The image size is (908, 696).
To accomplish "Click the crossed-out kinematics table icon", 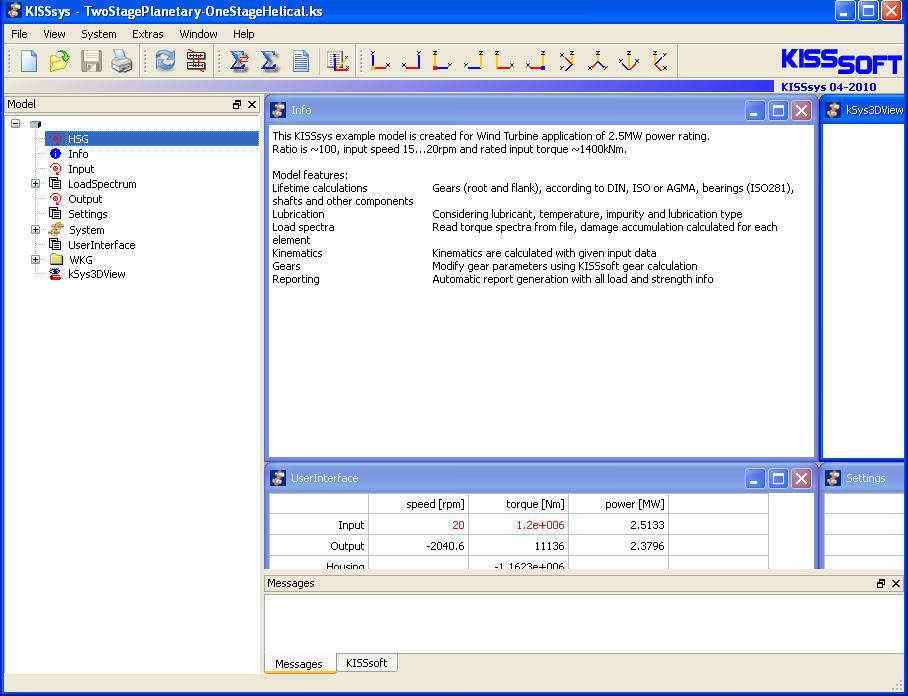I will 196,61.
